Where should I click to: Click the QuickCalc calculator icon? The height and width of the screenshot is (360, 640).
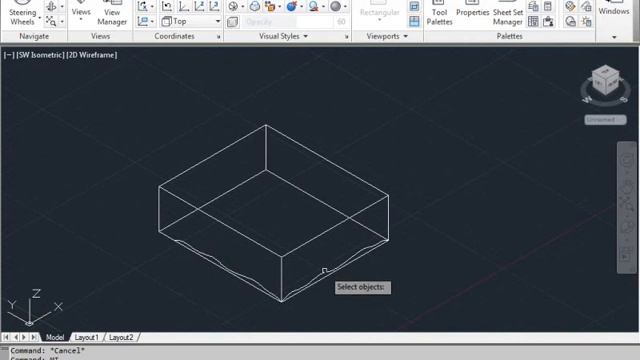(x=548, y=6)
